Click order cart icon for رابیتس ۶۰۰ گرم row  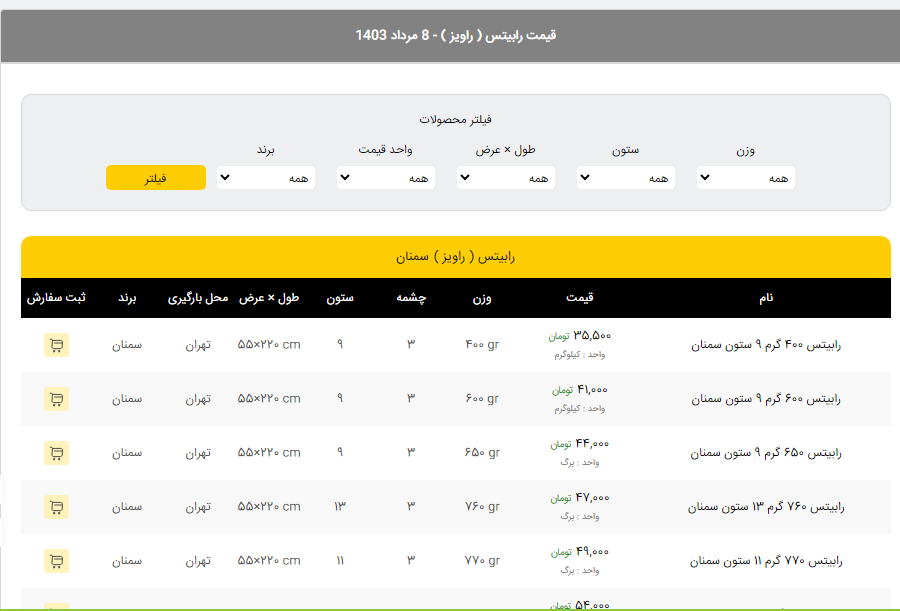coord(56,399)
